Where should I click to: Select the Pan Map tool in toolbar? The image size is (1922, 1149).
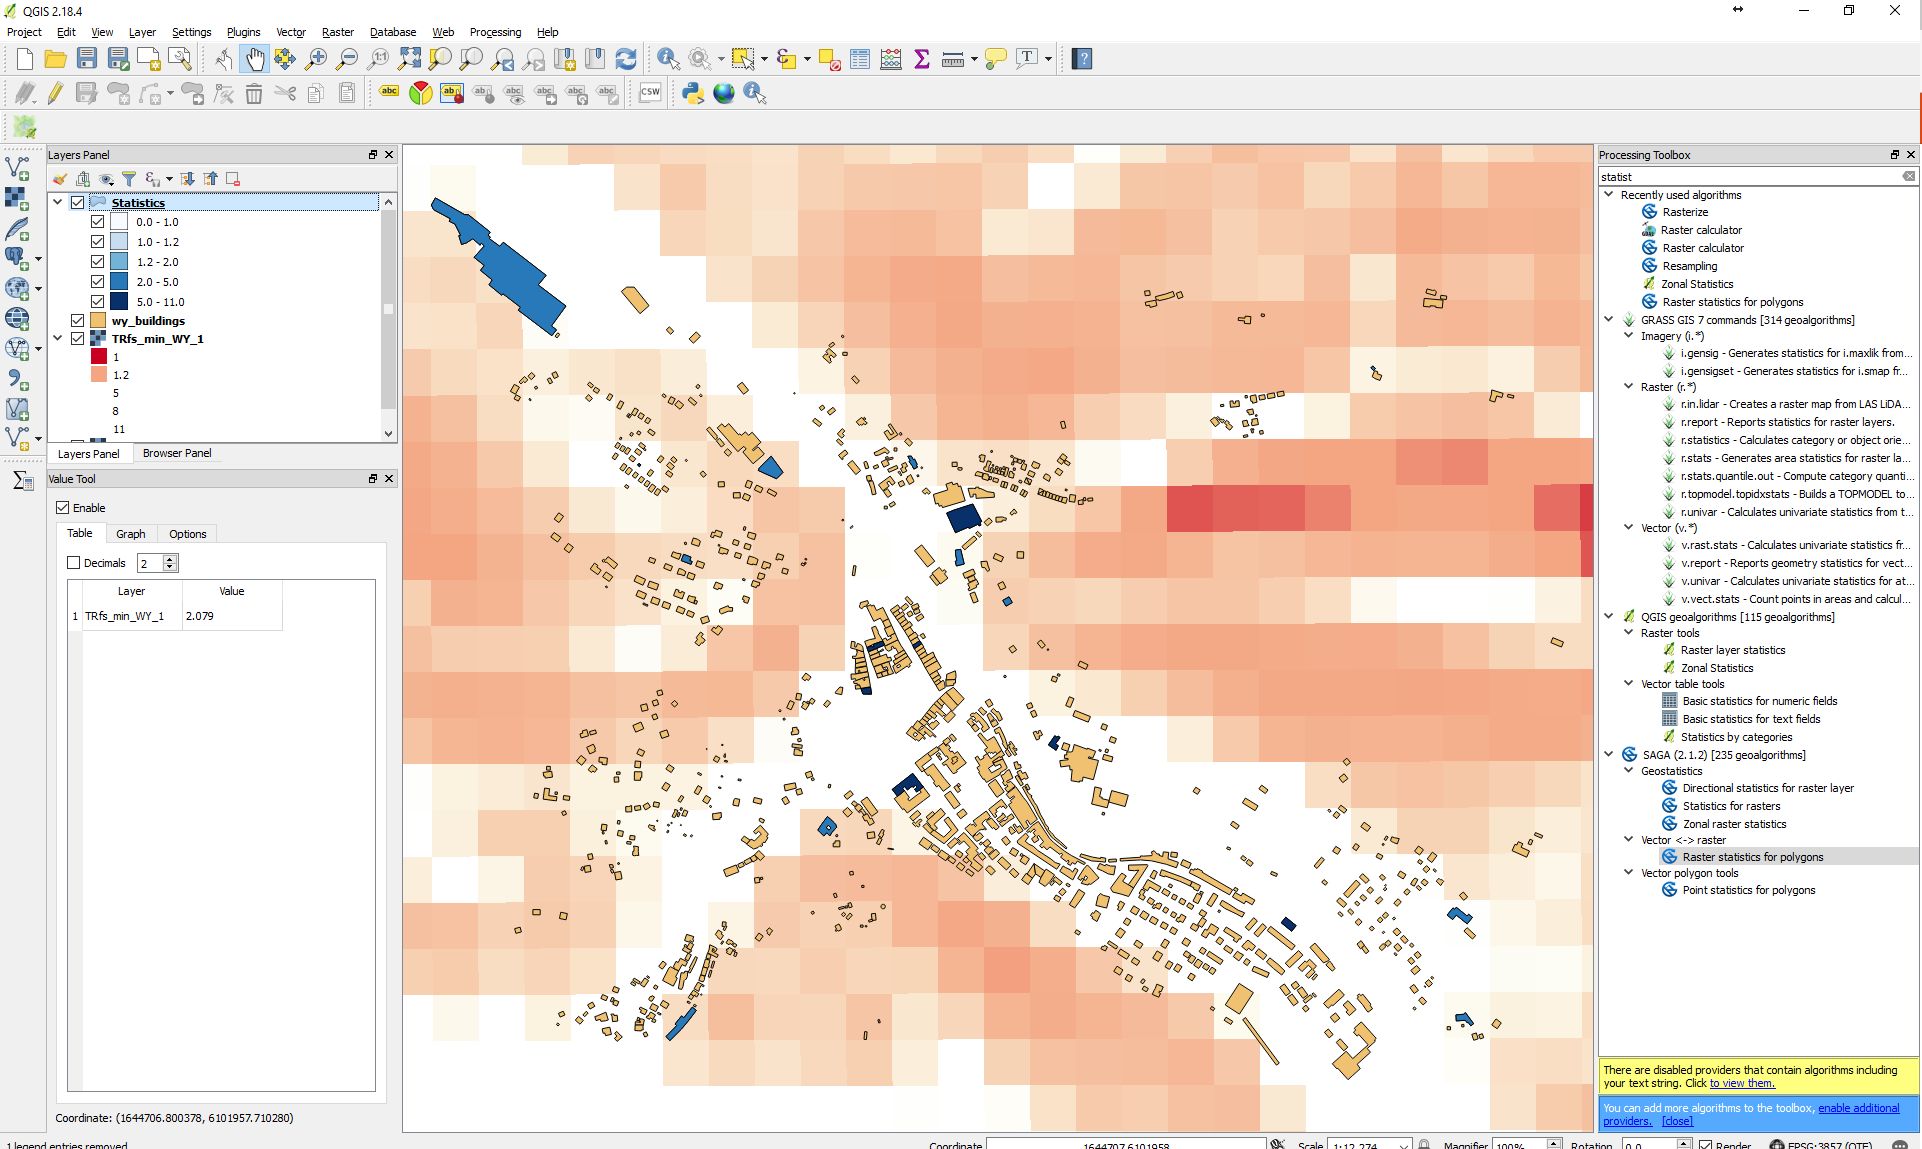point(254,59)
